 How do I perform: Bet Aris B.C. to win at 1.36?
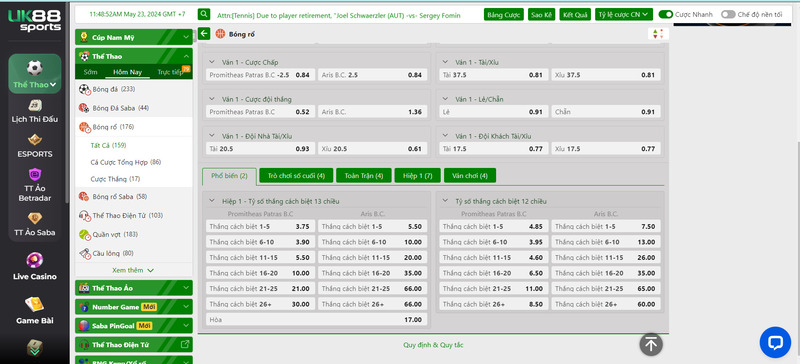click(x=372, y=112)
